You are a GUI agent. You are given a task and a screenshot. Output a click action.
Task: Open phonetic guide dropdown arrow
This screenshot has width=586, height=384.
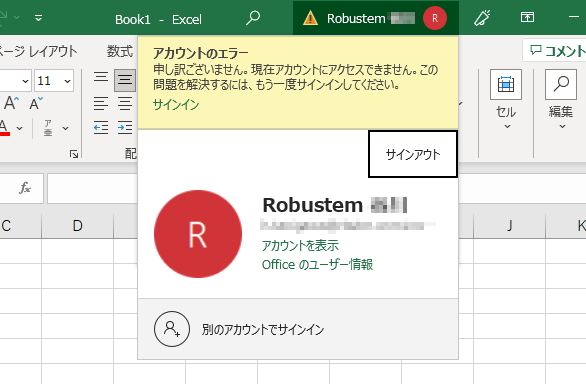coord(65,128)
